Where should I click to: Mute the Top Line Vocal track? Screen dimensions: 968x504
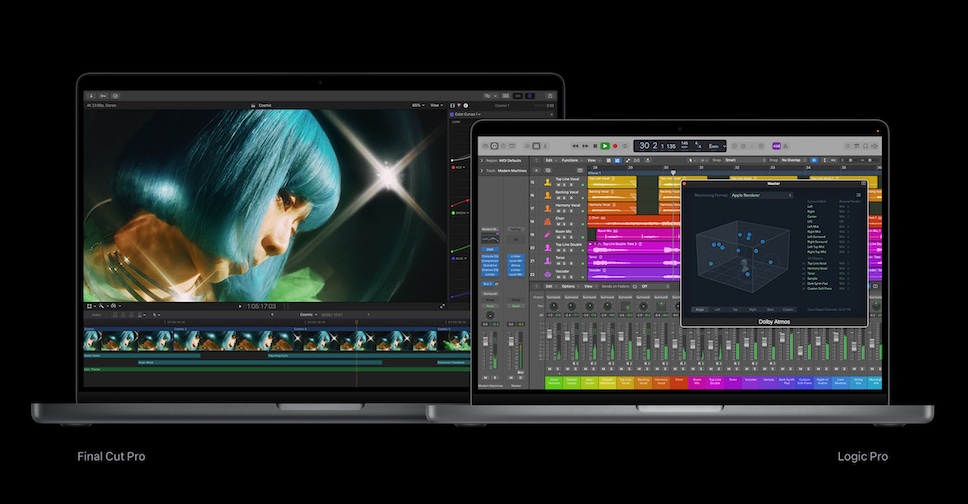(557, 184)
